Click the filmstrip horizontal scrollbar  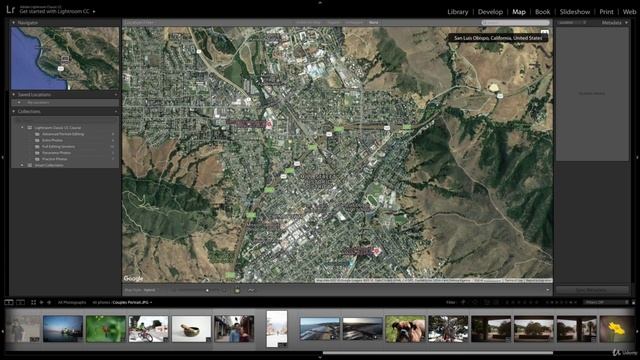point(438,353)
